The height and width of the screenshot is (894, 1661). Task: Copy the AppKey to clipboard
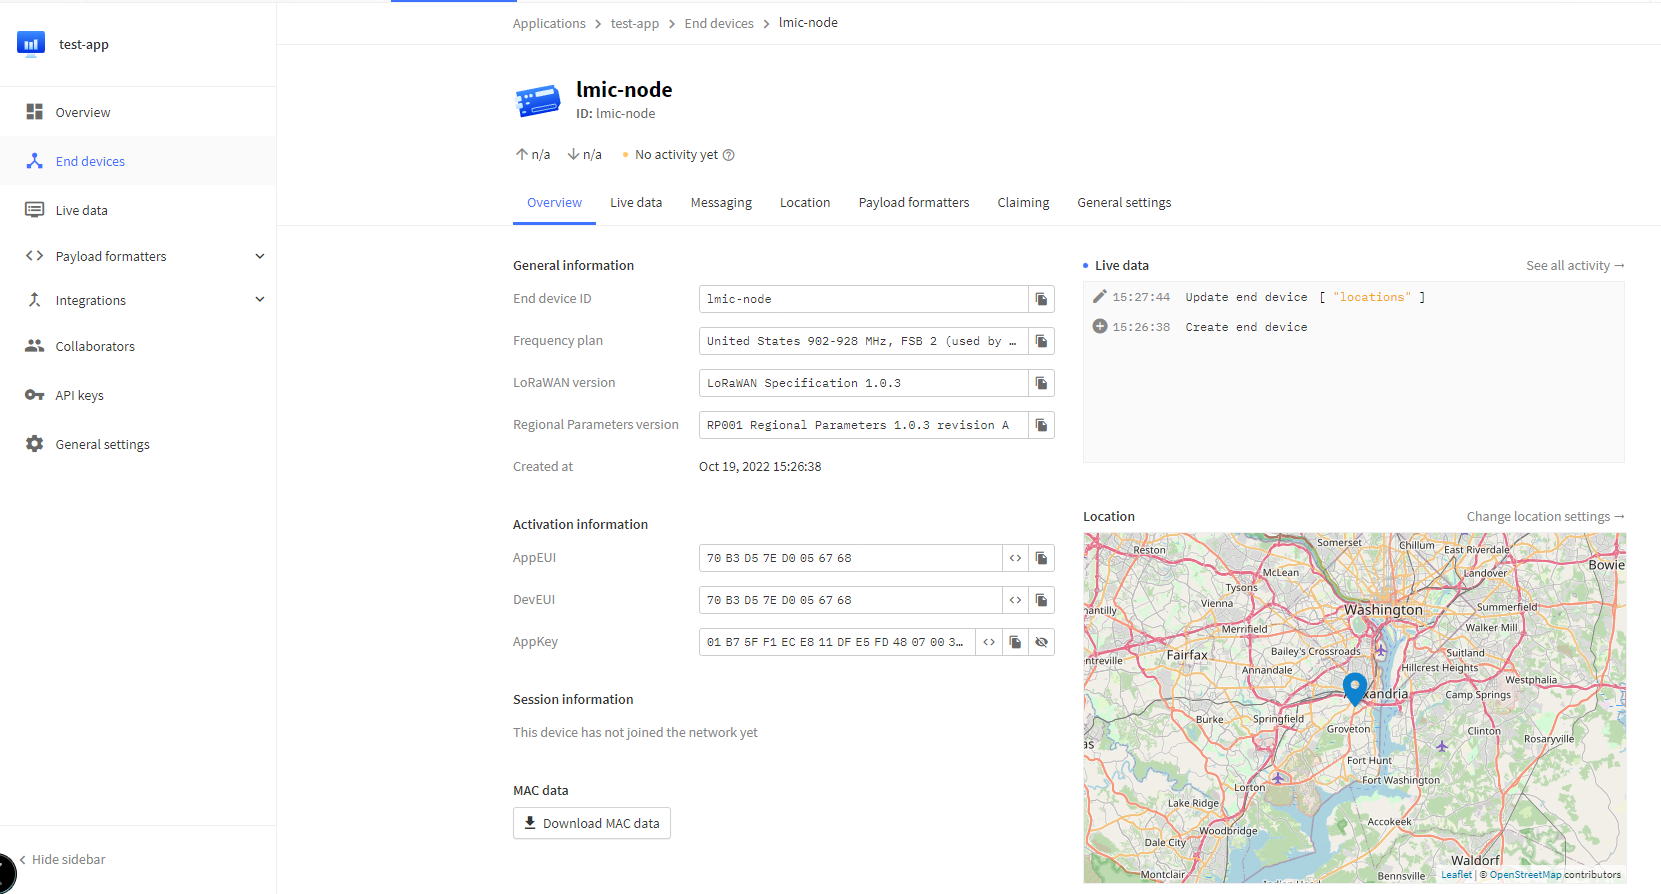pyautogui.click(x=1015, y=642)
